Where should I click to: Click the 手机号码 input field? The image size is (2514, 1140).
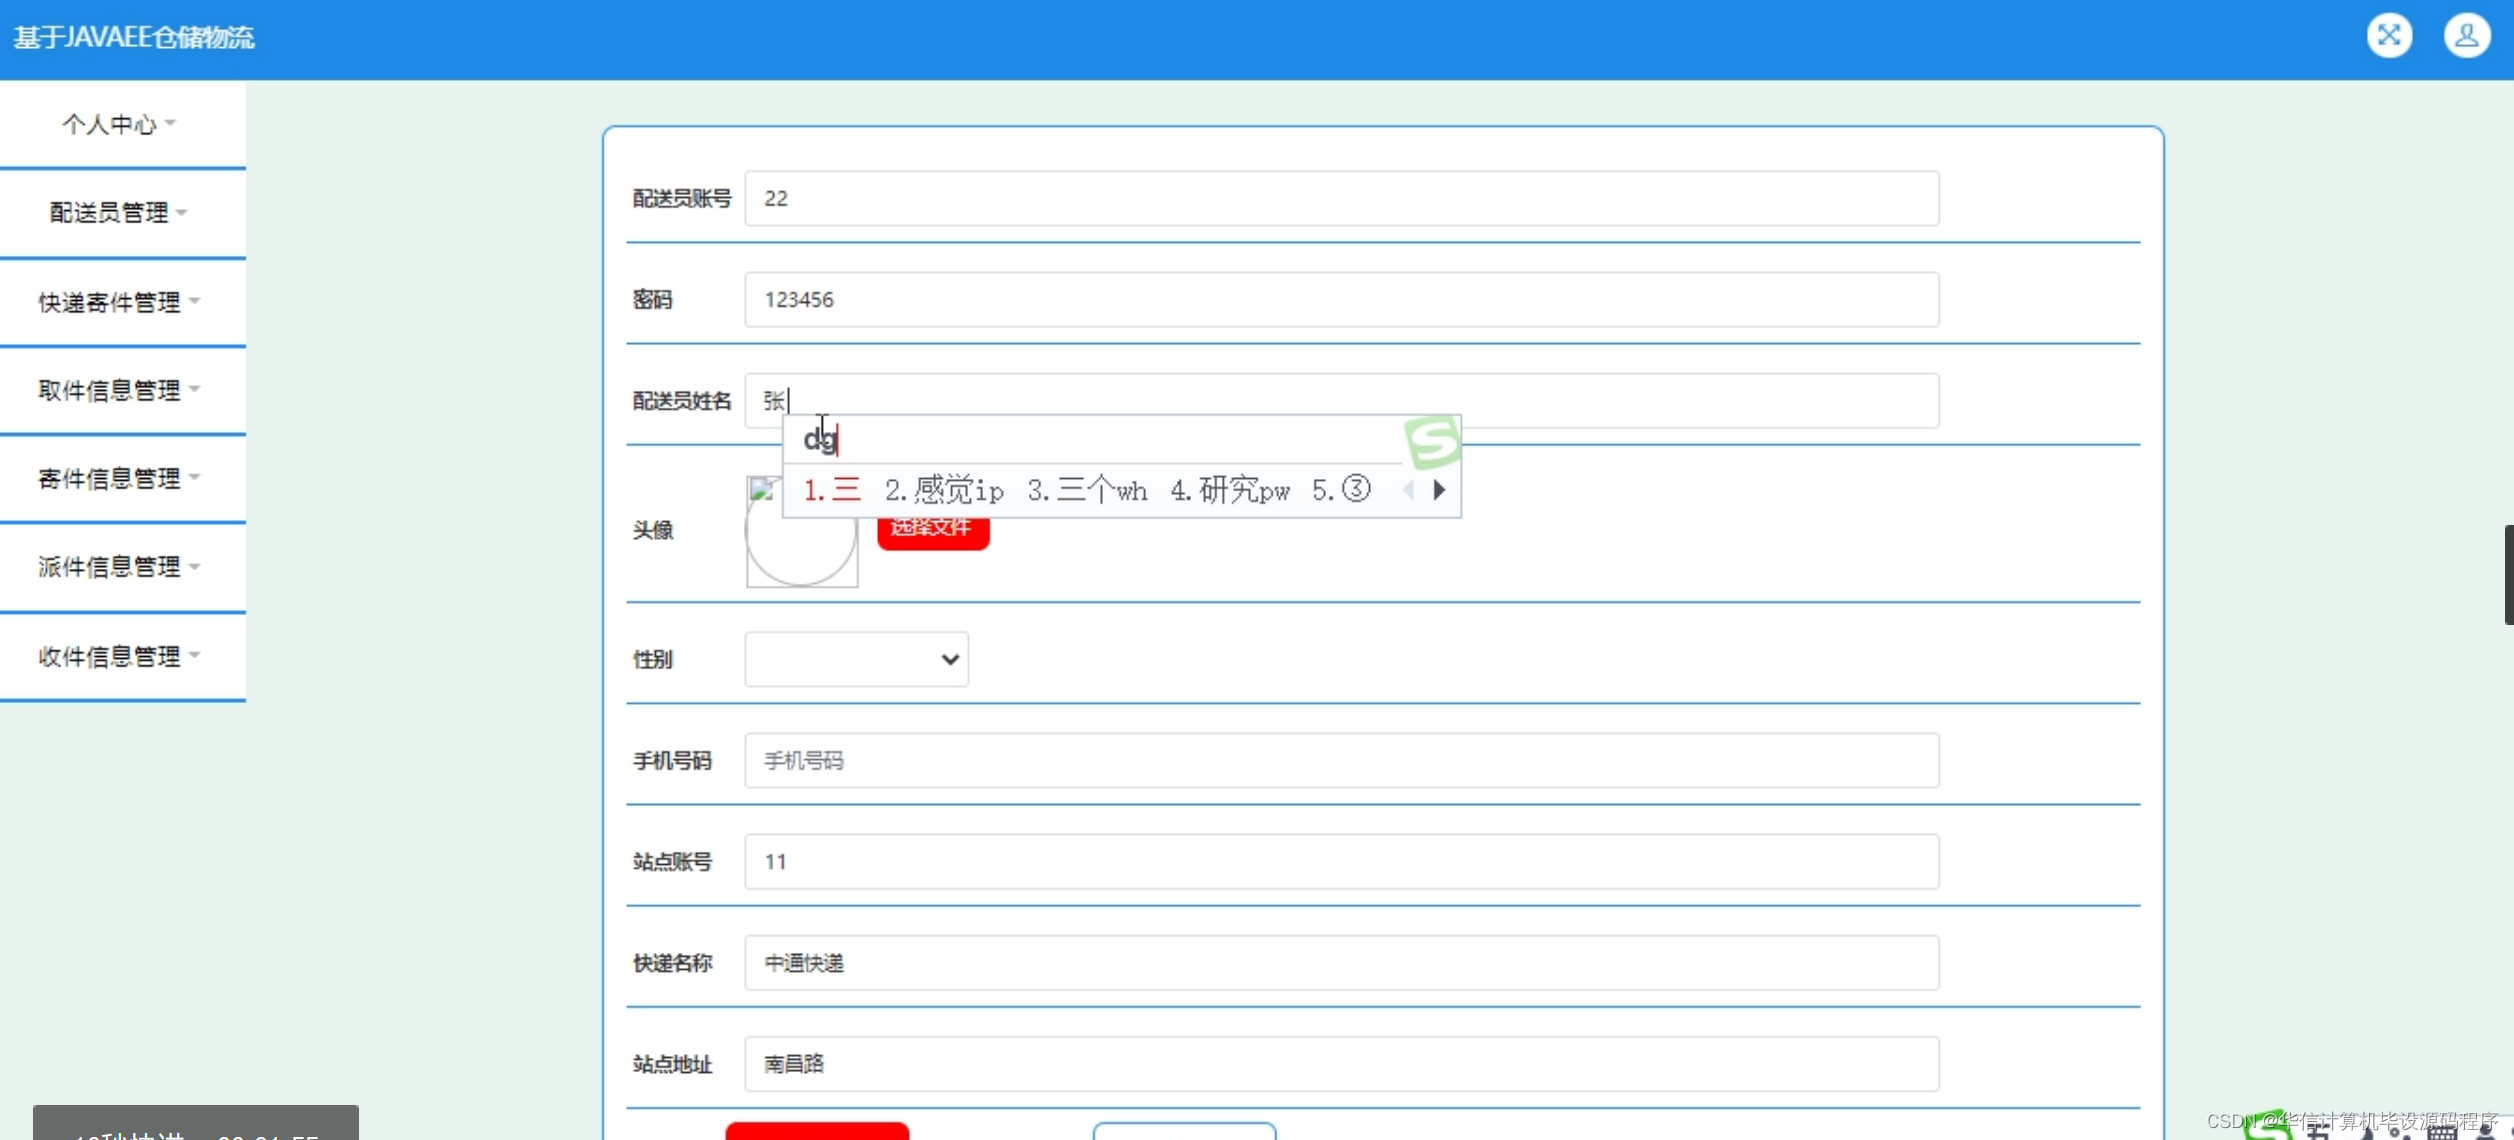click(1340, 760)
